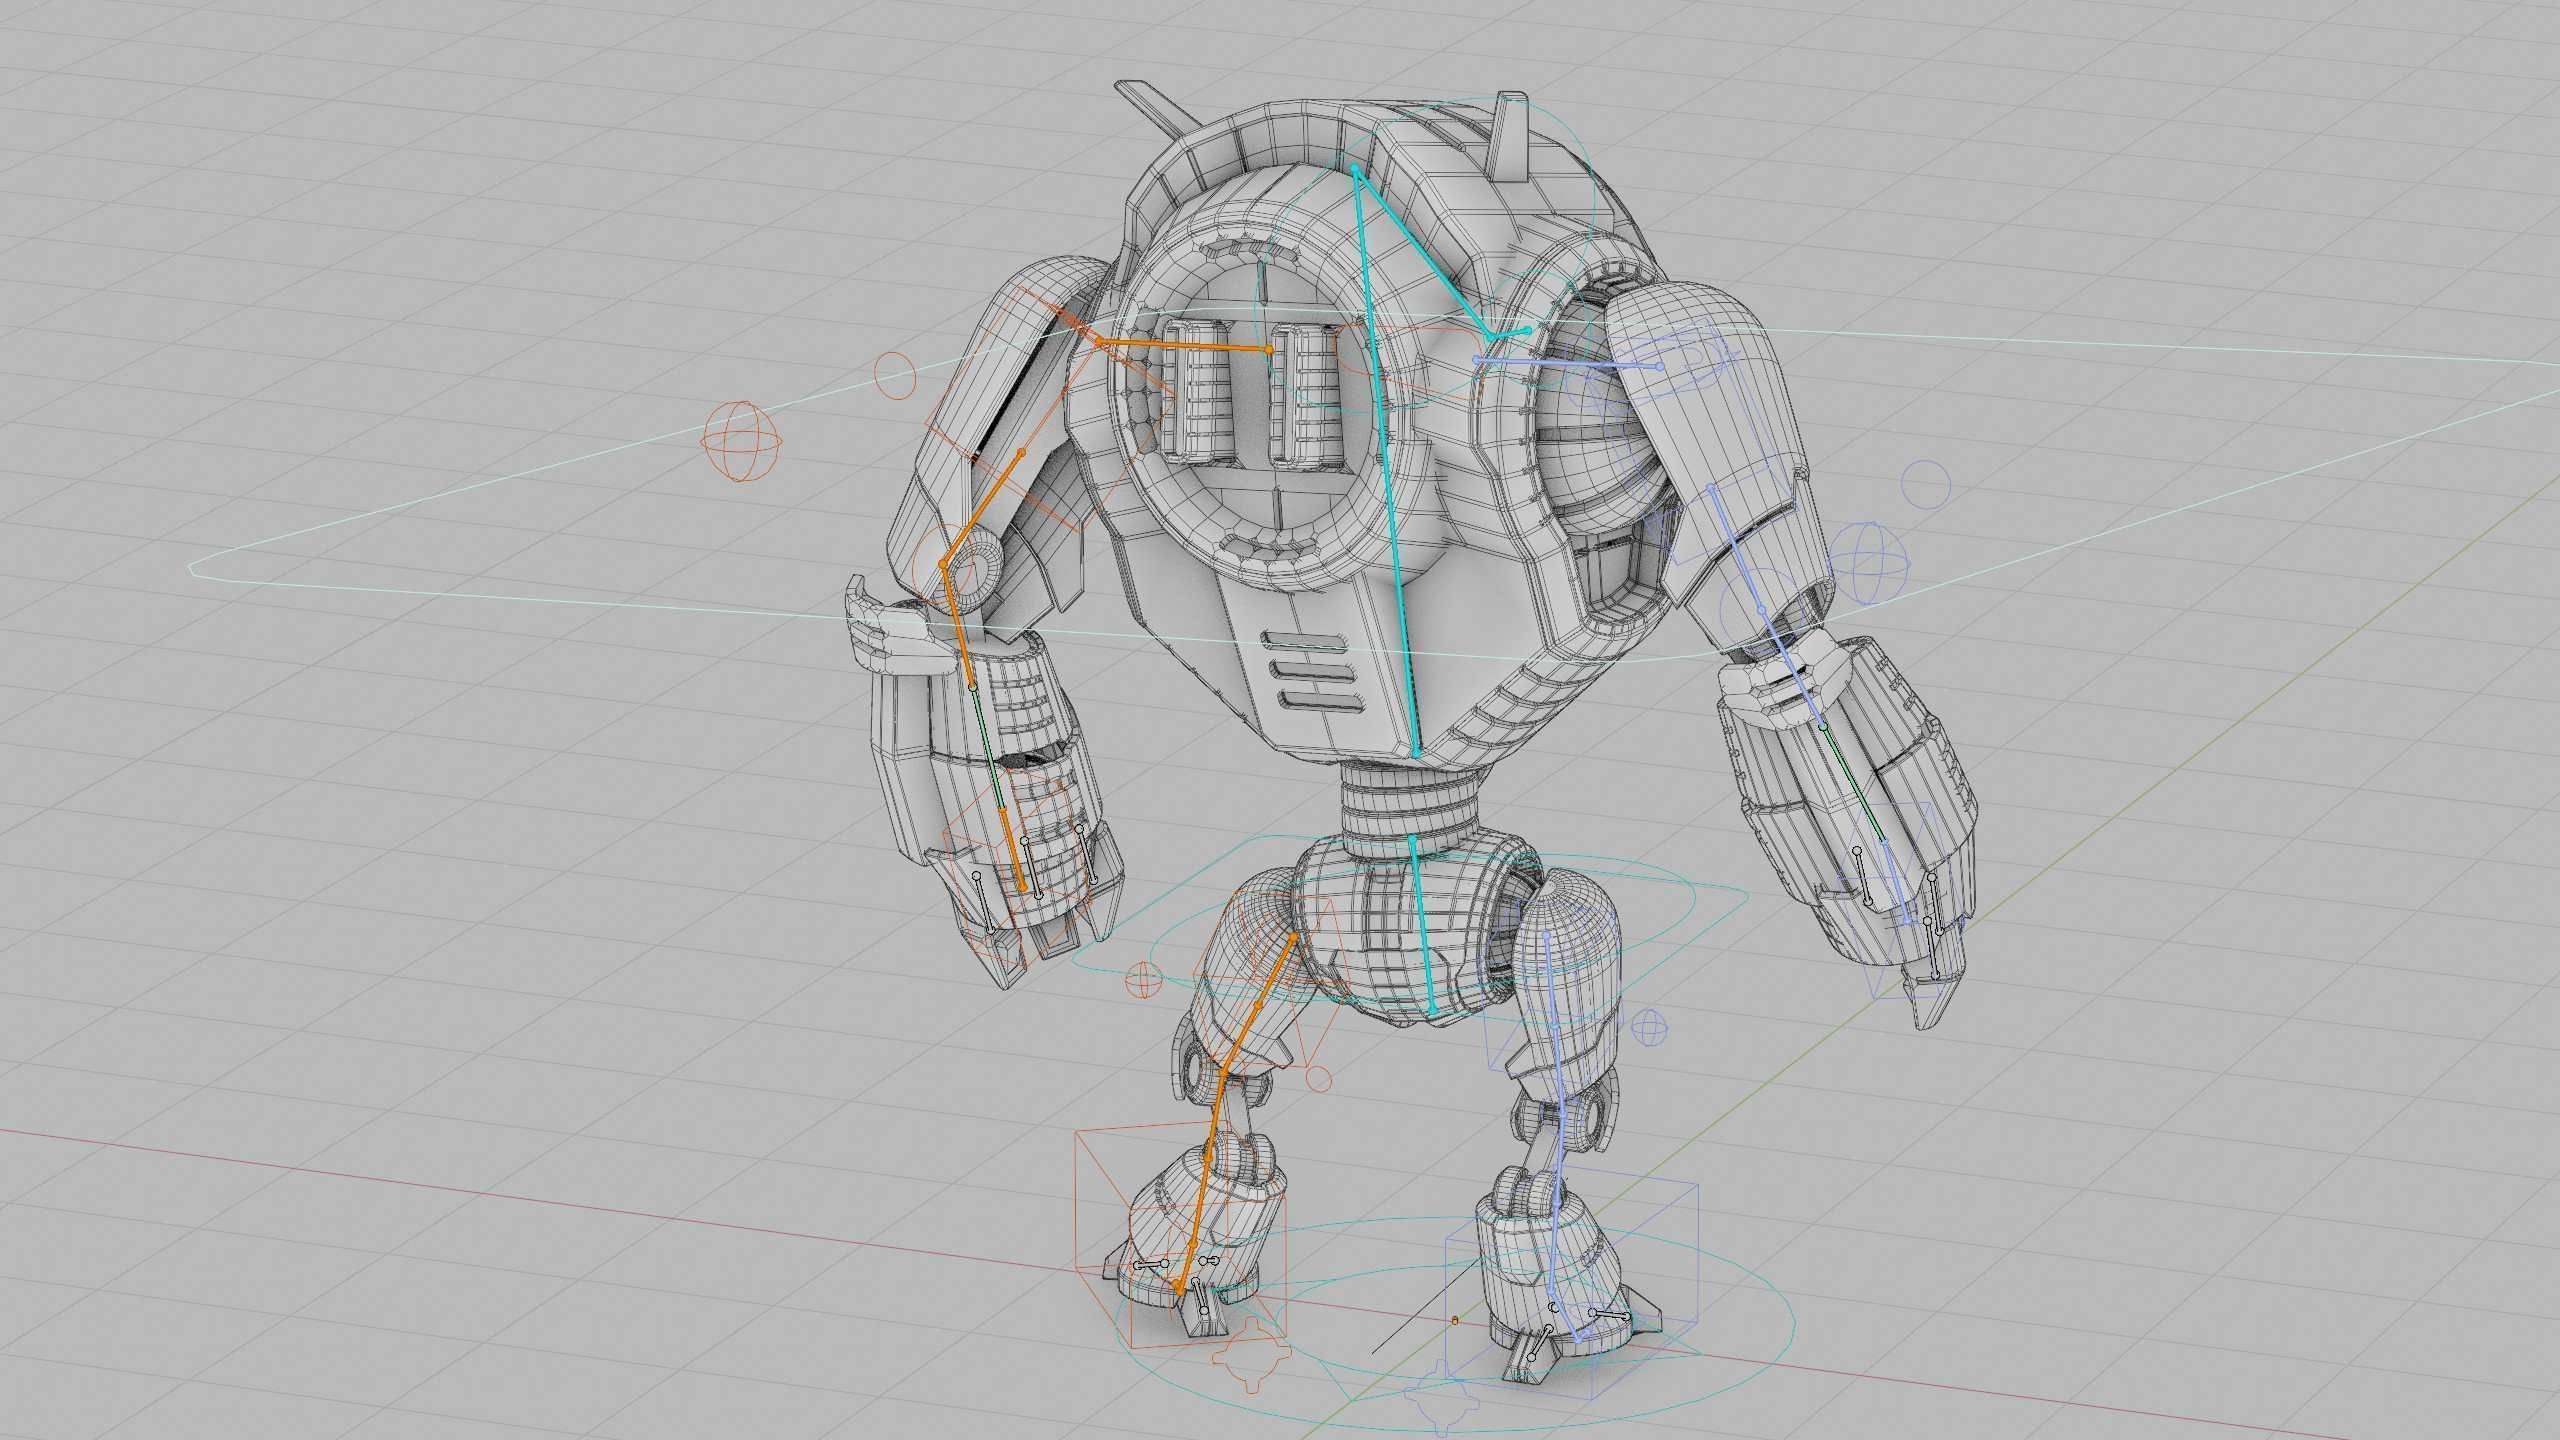Select the small orange circle control near shoulder
The height and width of the screenshot is (1440, 2560).
tap(895, 375)
